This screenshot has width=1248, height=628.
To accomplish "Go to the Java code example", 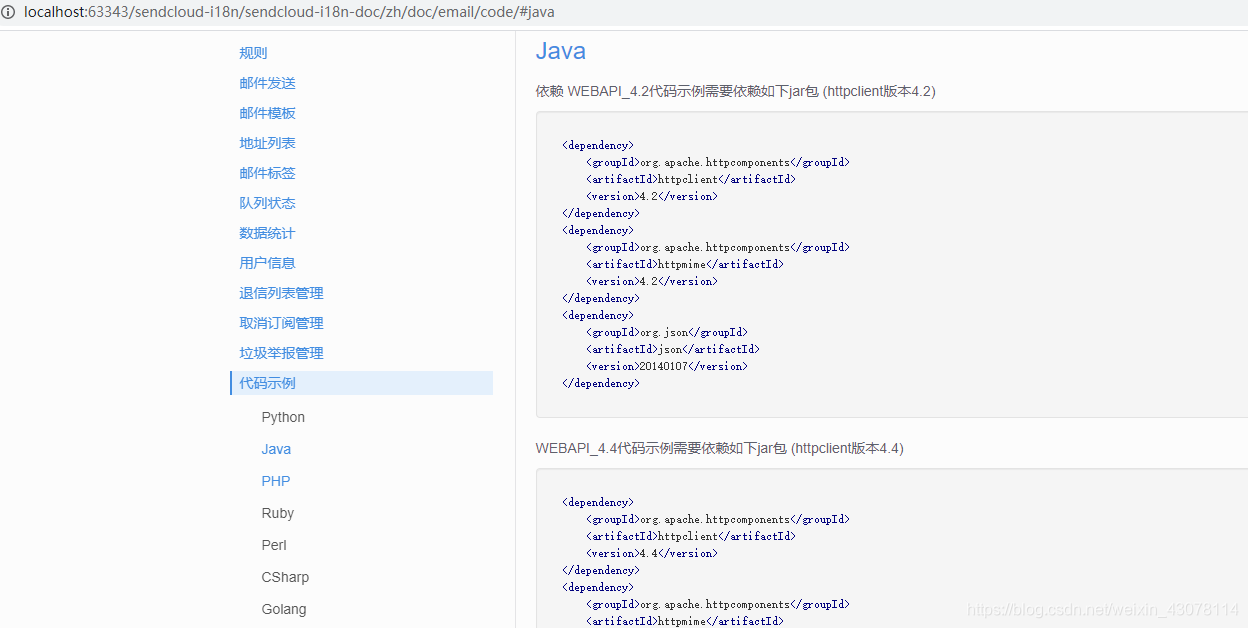I will click(x=276, y=449).
